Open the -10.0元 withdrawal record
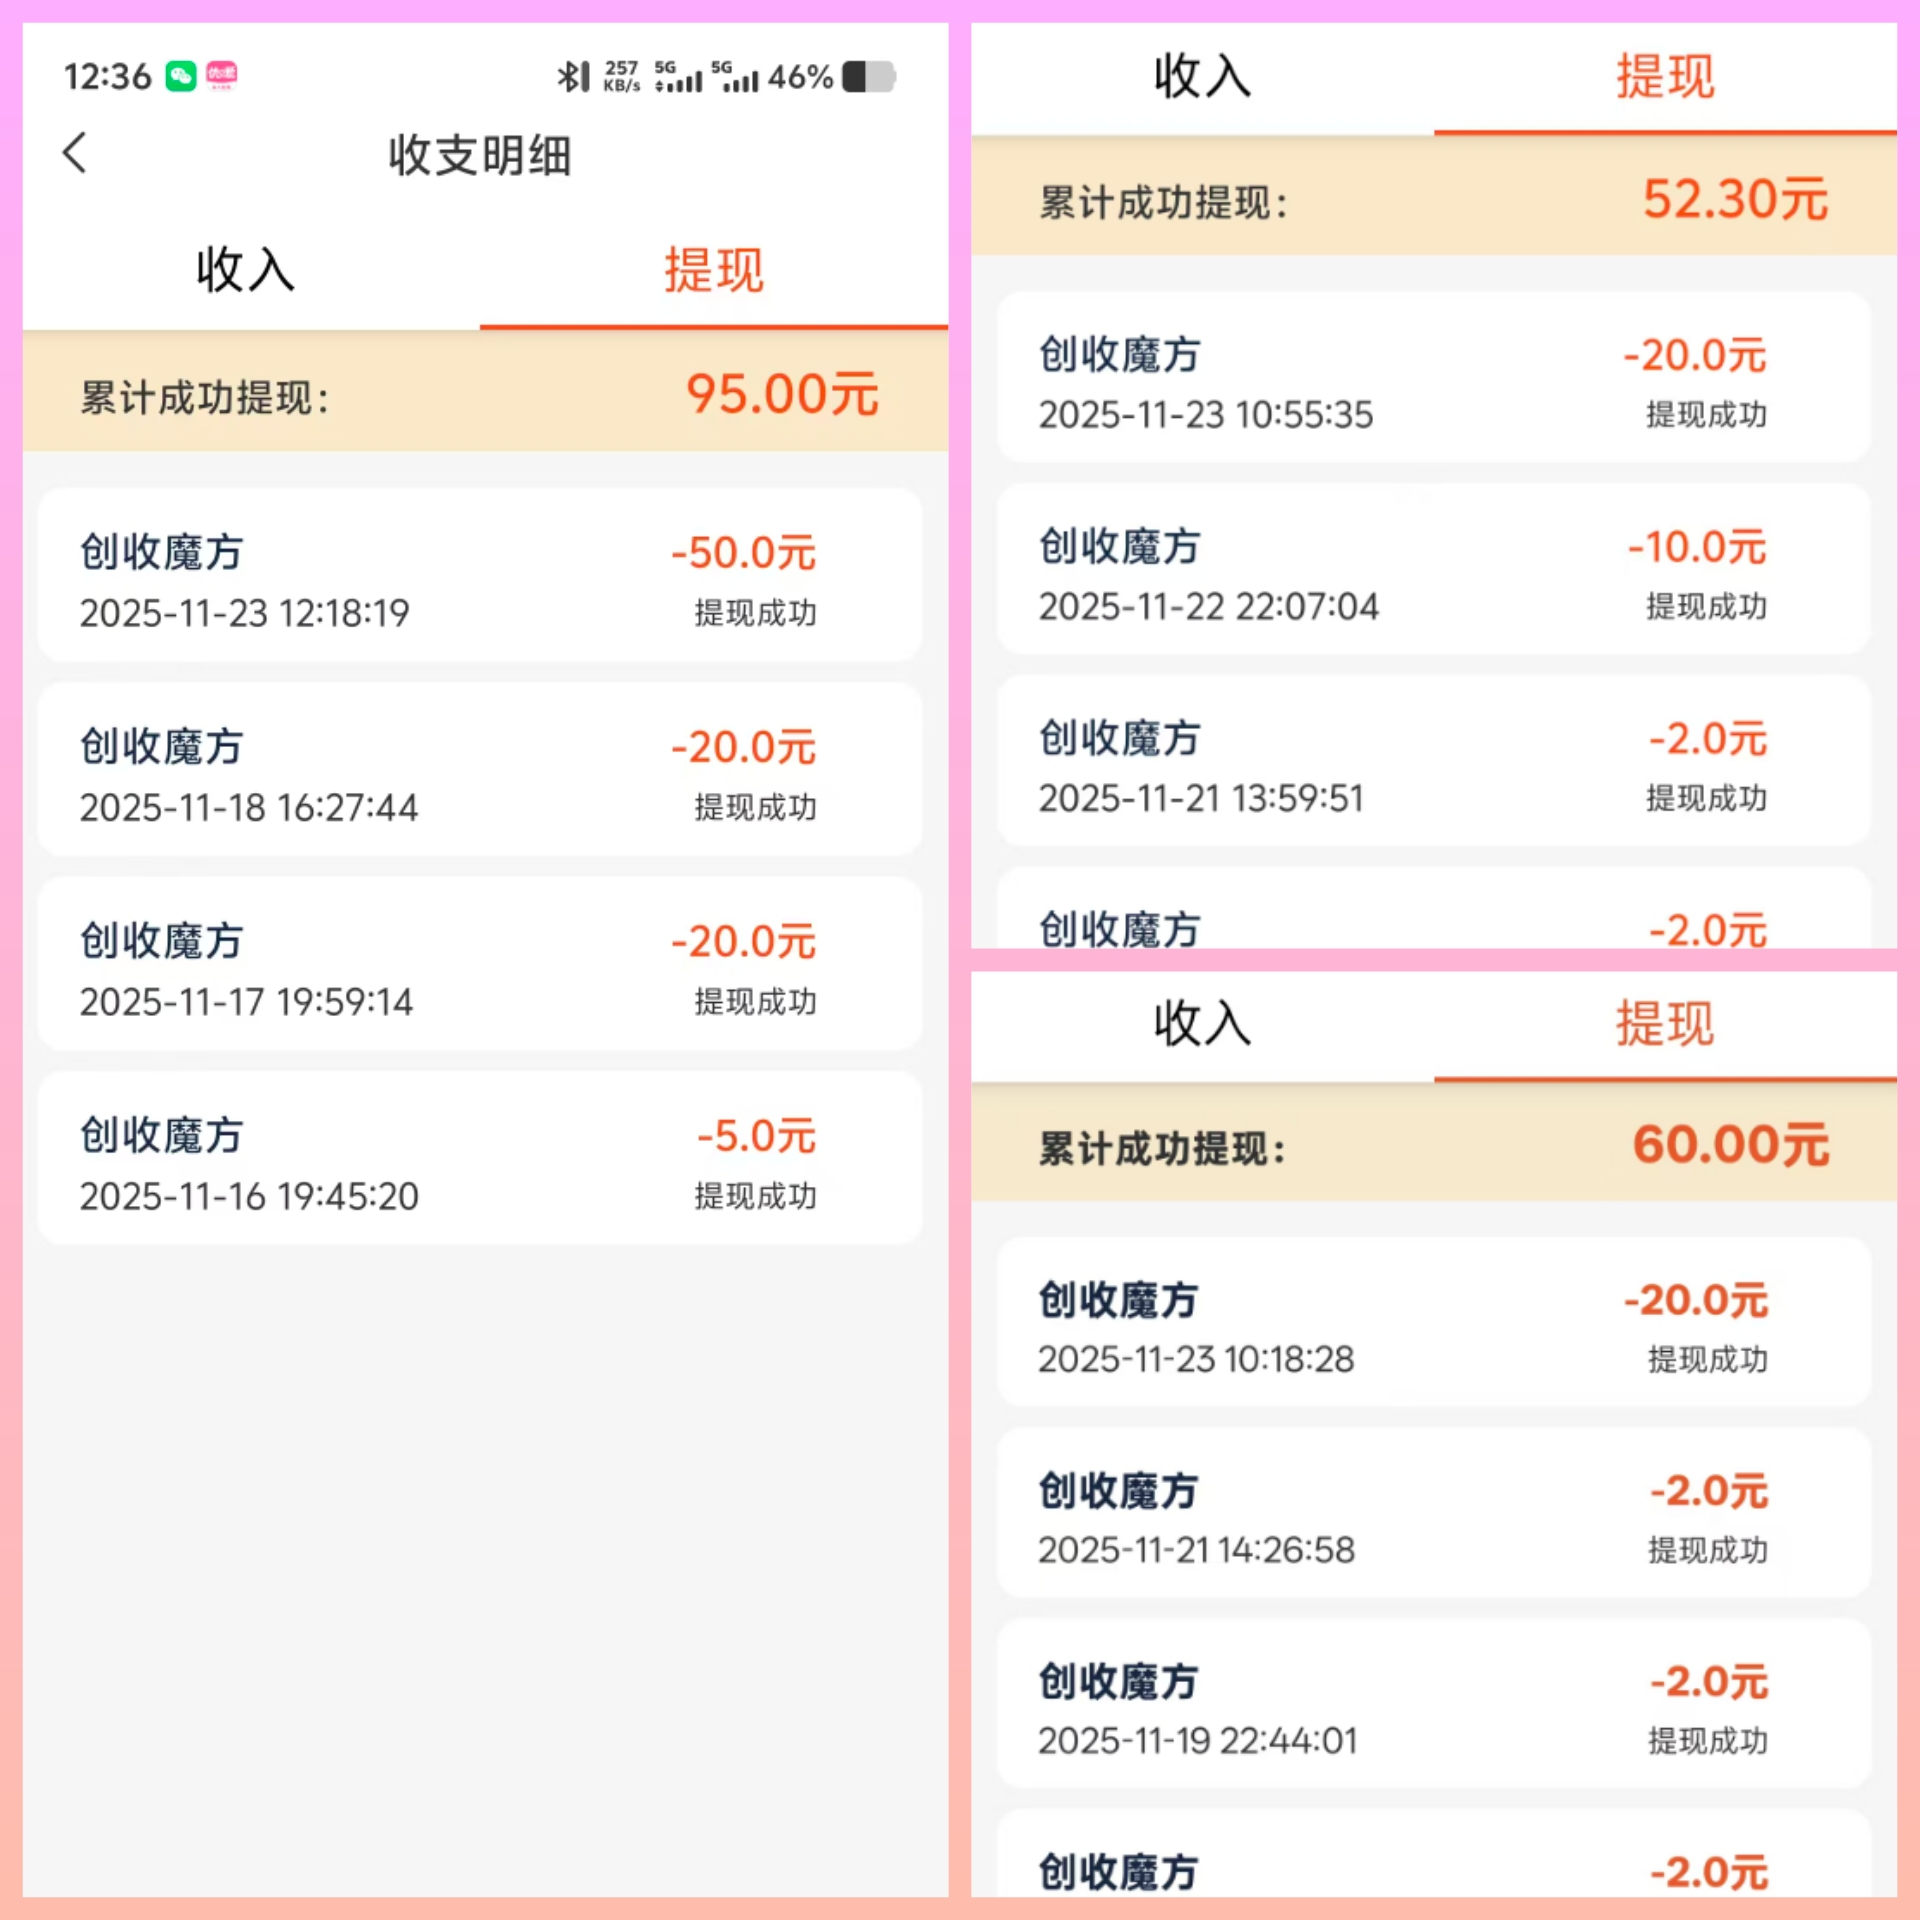 [x=1433, y=572]
